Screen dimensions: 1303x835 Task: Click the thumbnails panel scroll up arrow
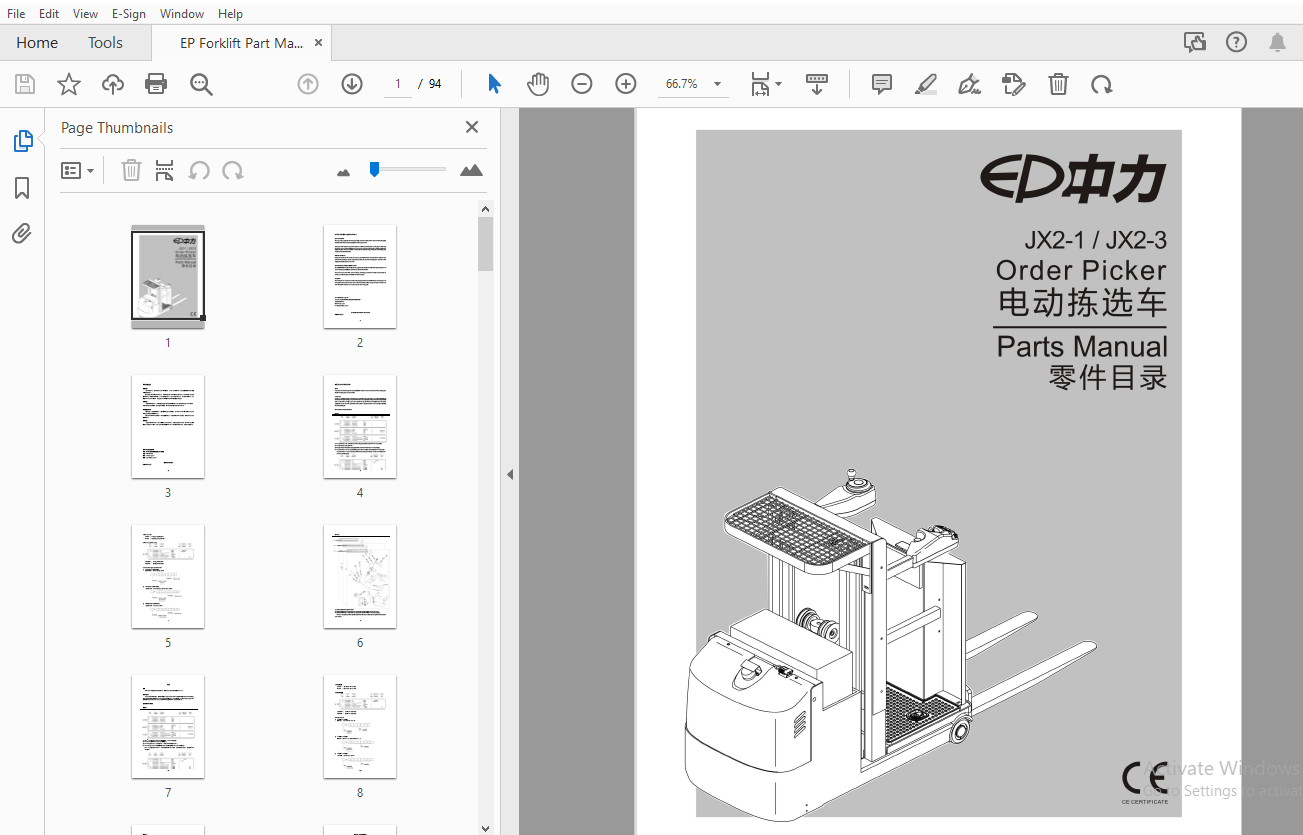486,209
